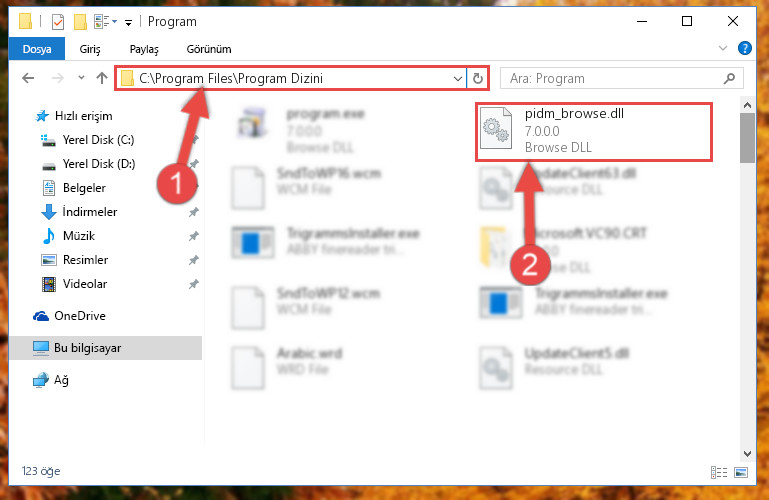
Task: Expand the recent locations dropdown arrow
Action: tap(81, 77)
